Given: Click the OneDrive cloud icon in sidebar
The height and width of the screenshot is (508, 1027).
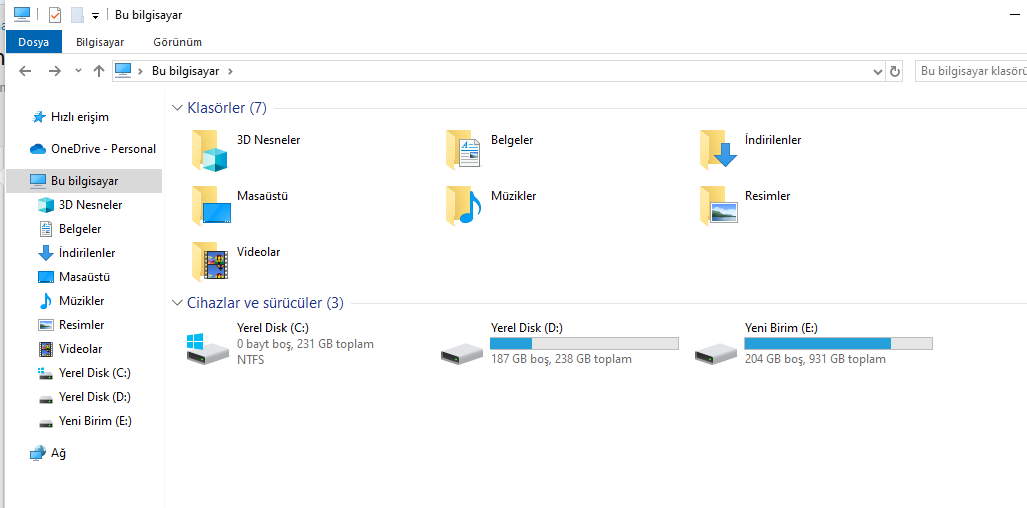Looking at the screenshot, I should point(38,149).
